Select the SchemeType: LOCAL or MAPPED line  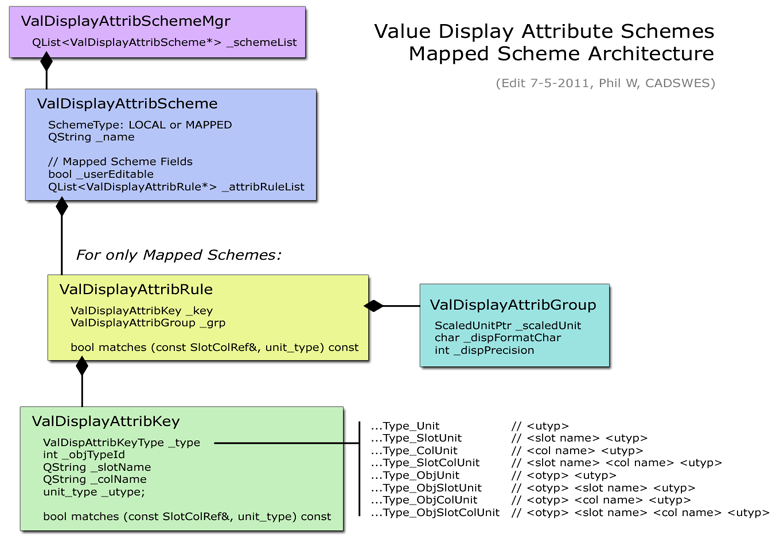coord(140,124)
